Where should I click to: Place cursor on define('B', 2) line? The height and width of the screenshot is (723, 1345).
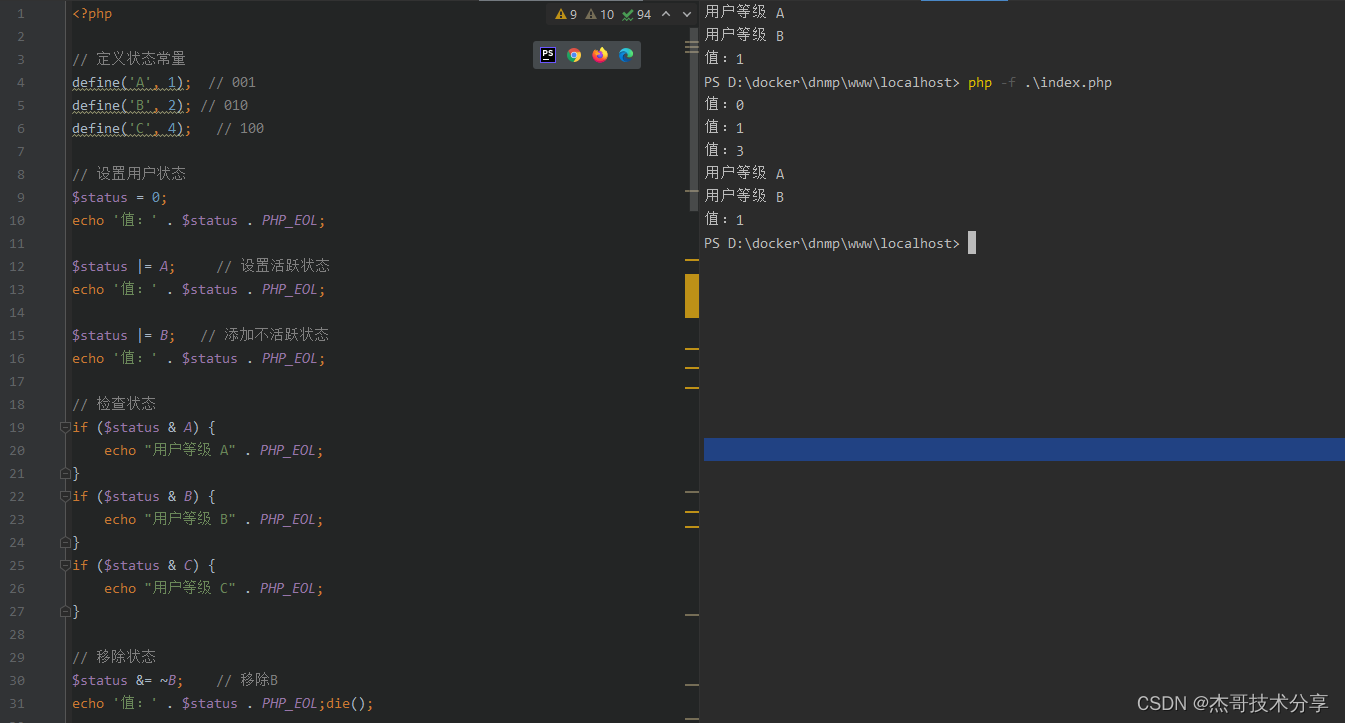click(x=131, y=105)
